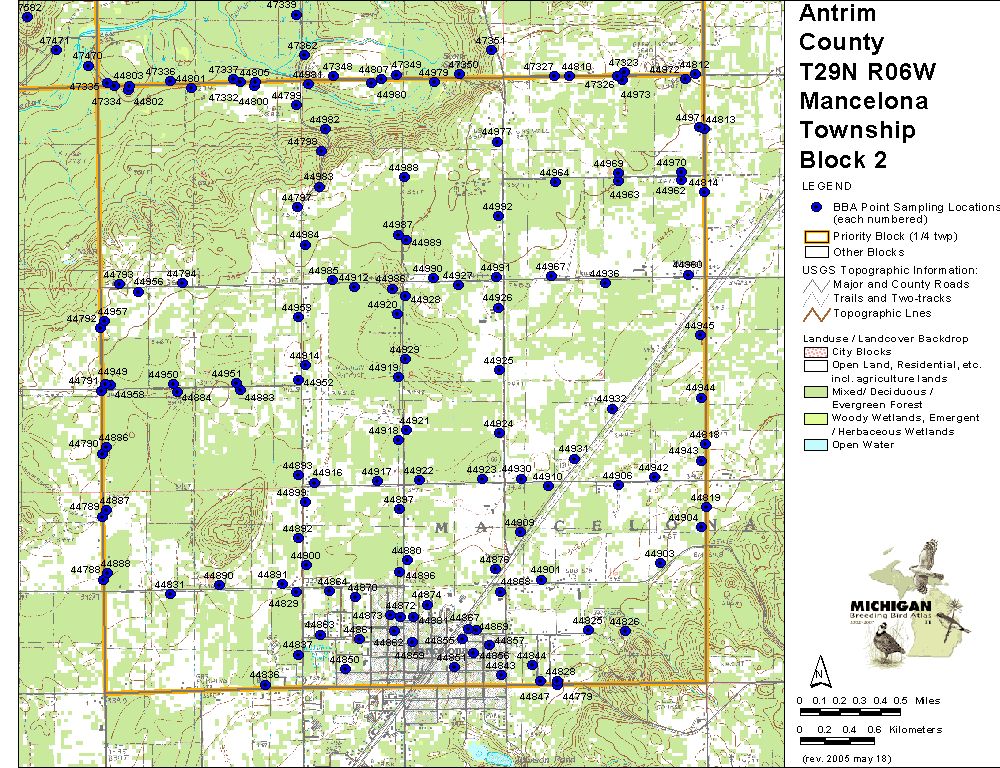Select the Open Water blue swatch
Viewport: 1000px width, 768px height.
(817, 445)
